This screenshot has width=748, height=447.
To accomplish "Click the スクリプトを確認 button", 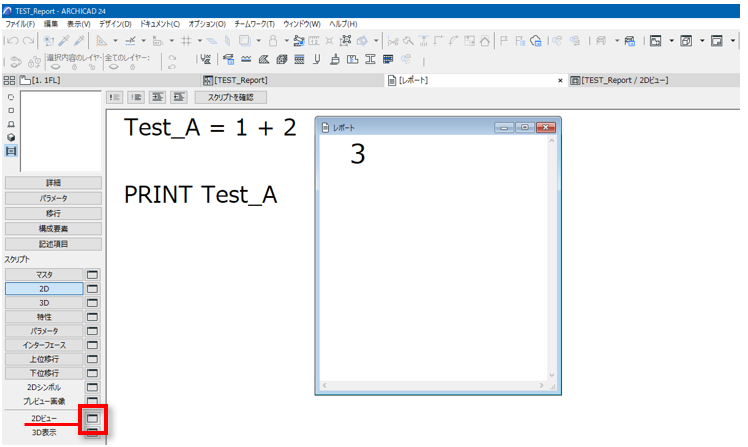I will (230, 97).
